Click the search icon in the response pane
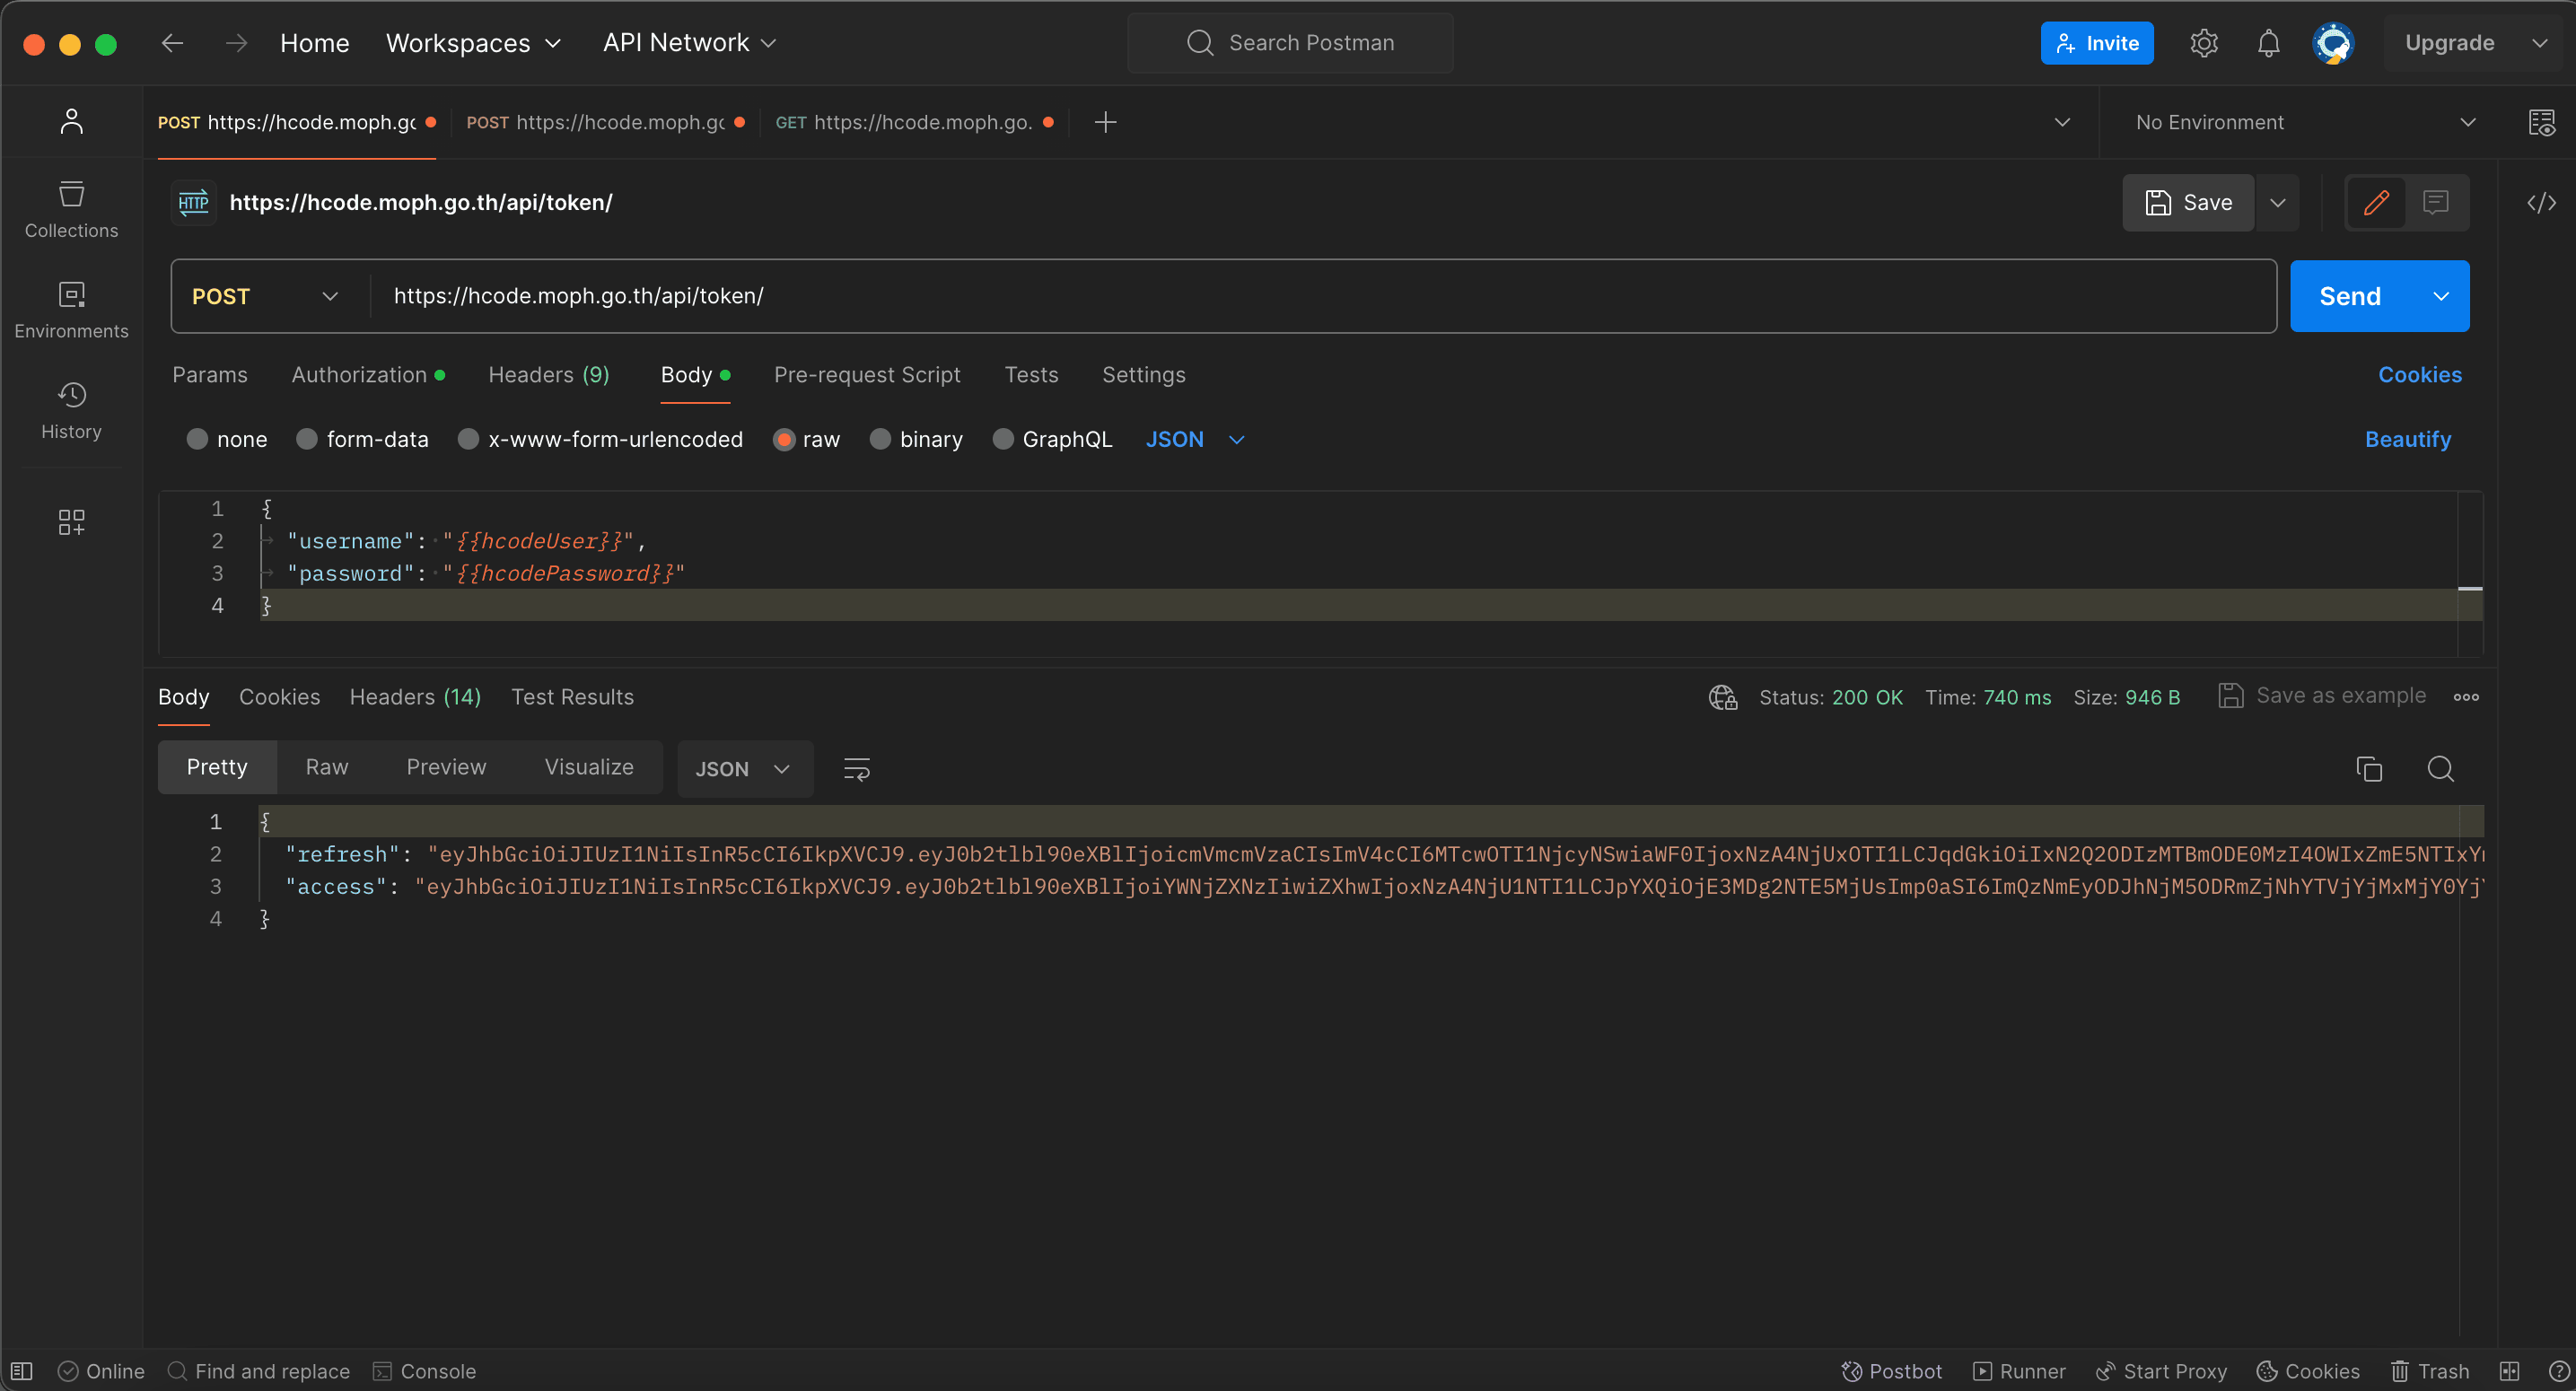Screen dimensions: 2576x1391 [x=2440, y=768]
